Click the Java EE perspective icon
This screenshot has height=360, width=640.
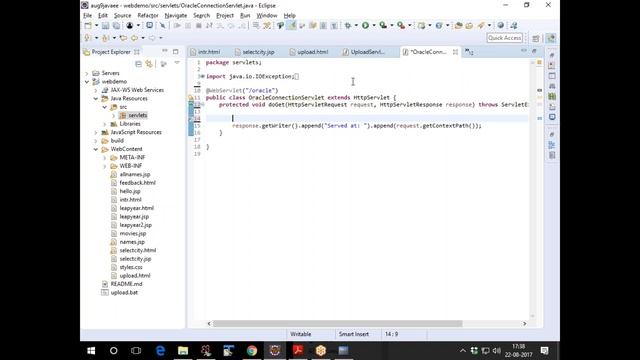pyautogui.click(x=551, y=38)
